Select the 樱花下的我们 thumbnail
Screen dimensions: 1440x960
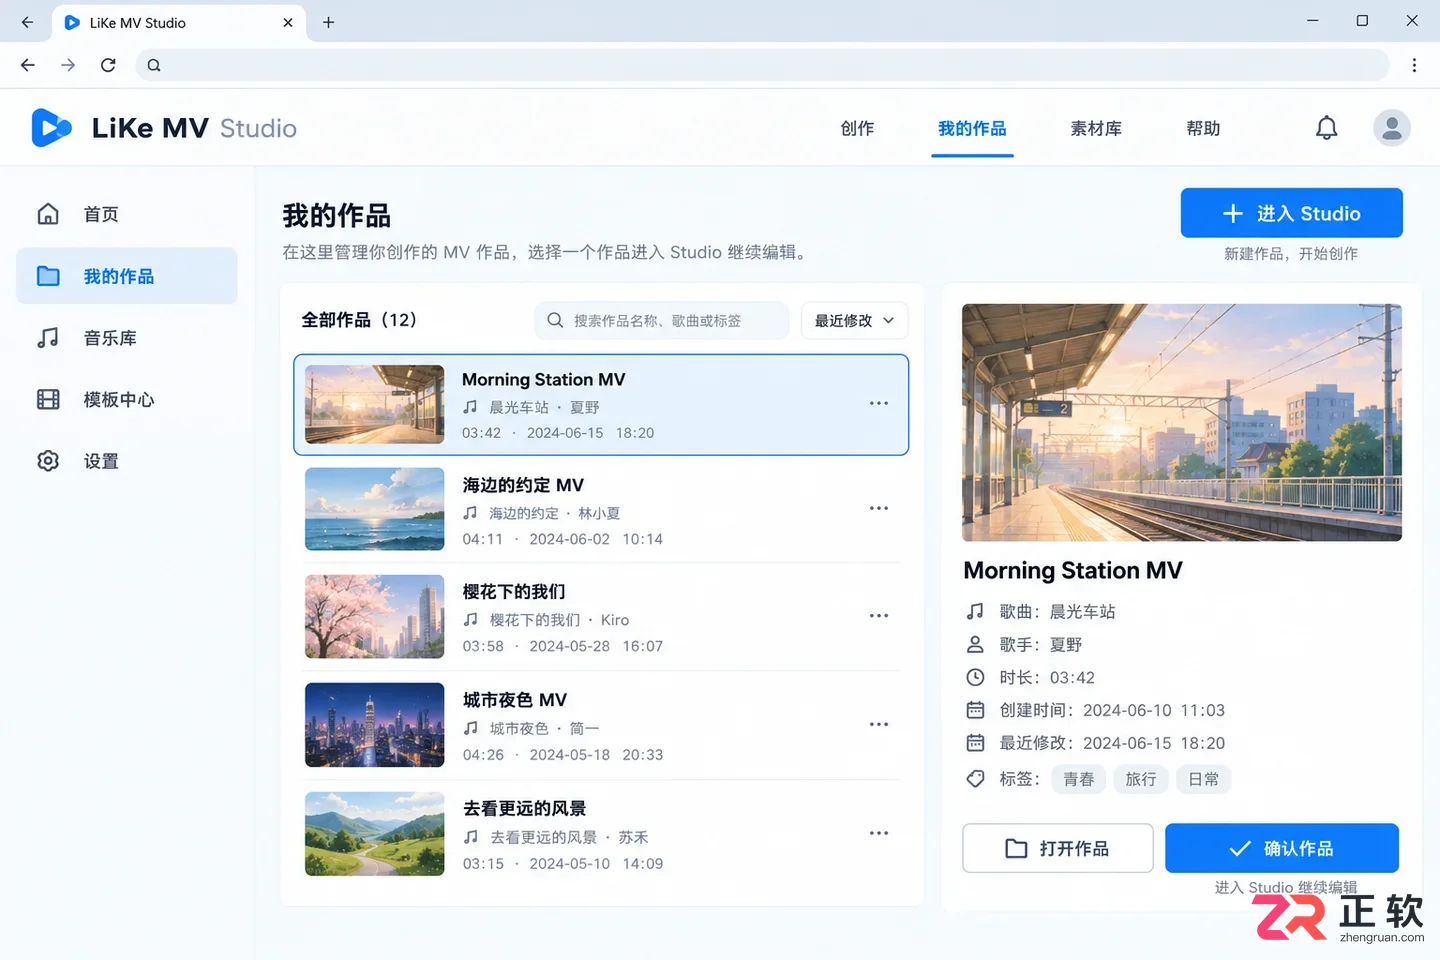(374, 616)
